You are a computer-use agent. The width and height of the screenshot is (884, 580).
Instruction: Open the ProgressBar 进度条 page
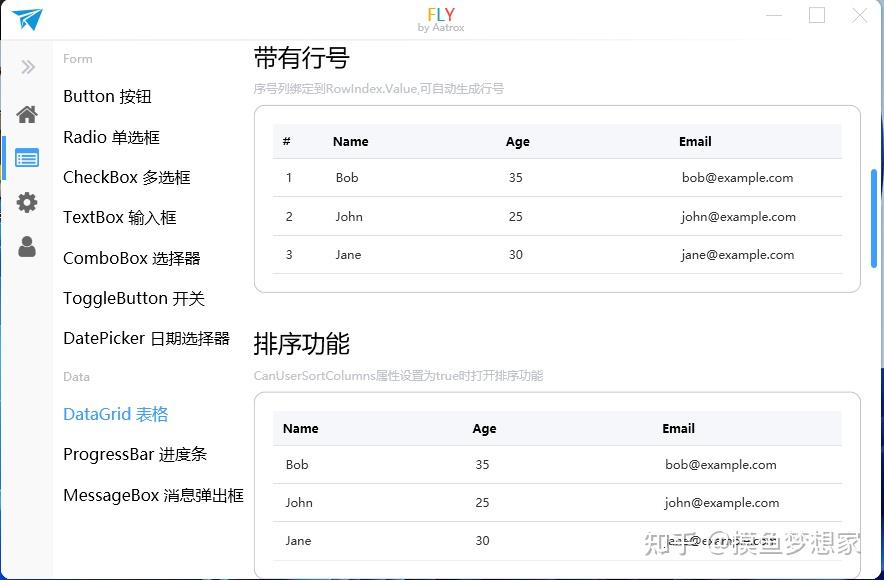click(133, 453)
